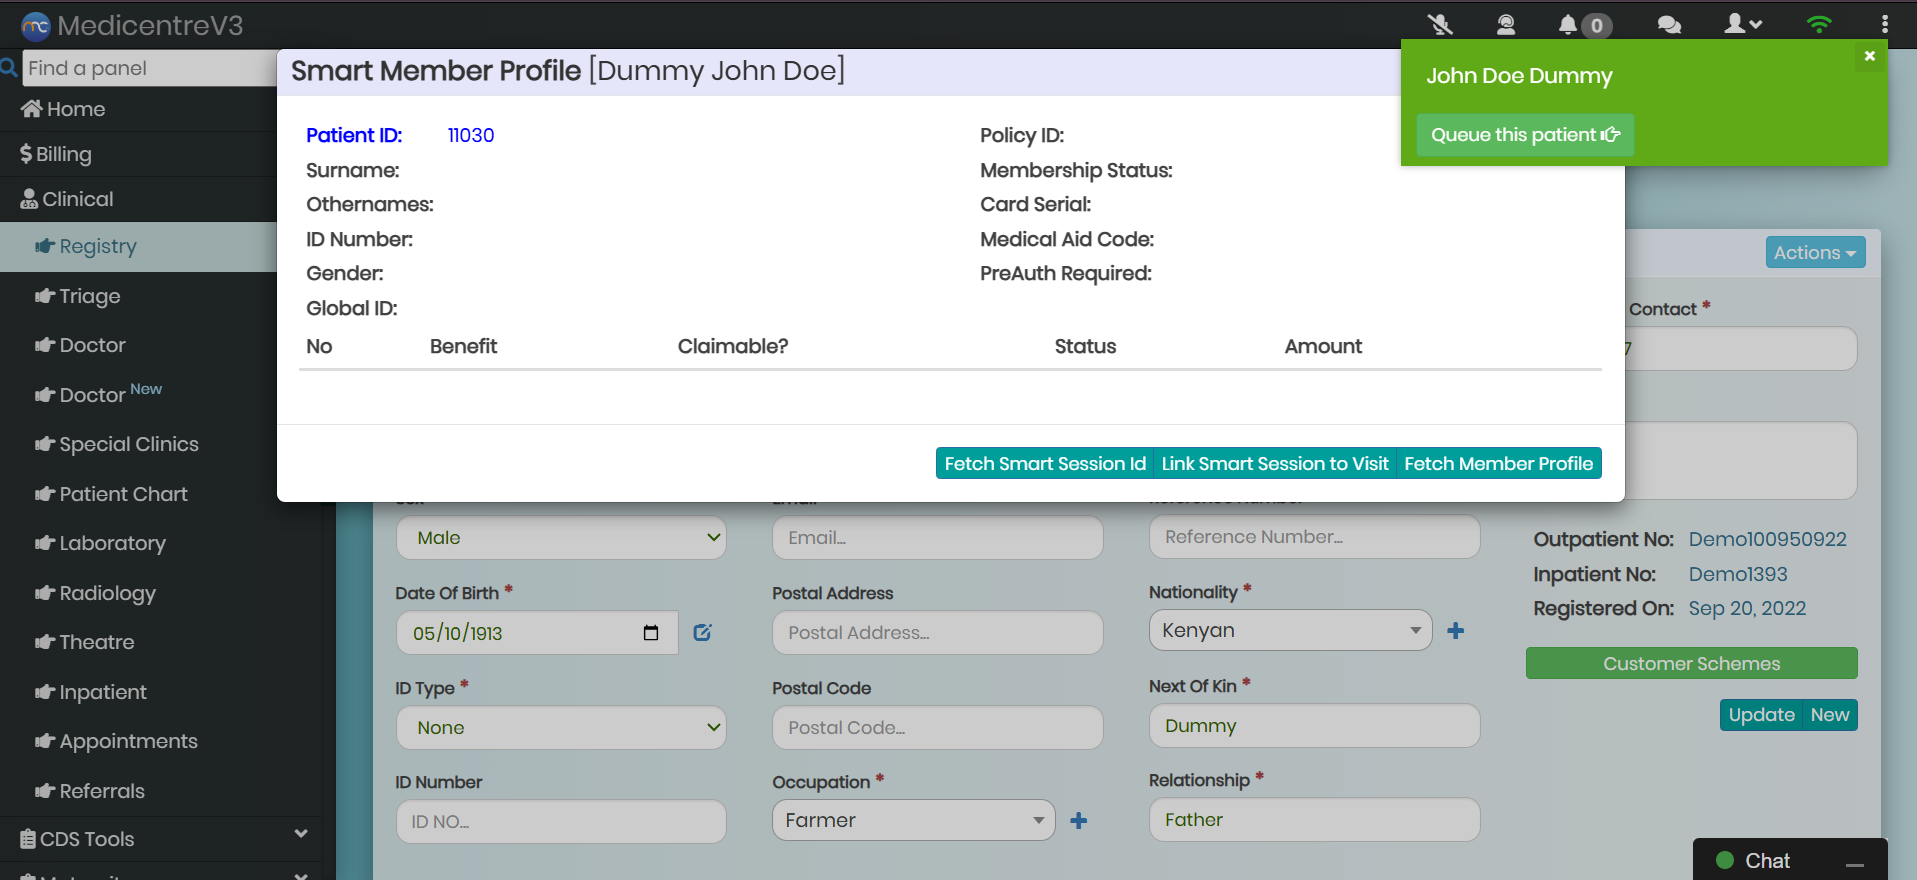
Task: Go to Laboratory panel in sidebar
Action: (x=112, y=543)
